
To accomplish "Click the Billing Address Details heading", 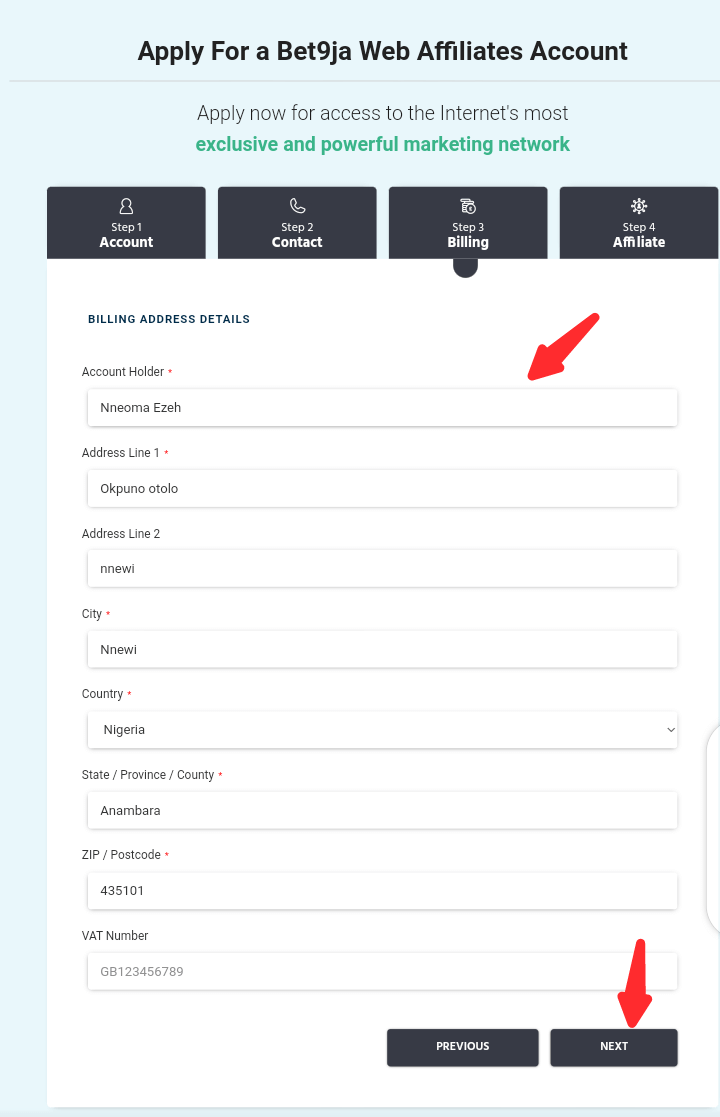I will (169, 319).
